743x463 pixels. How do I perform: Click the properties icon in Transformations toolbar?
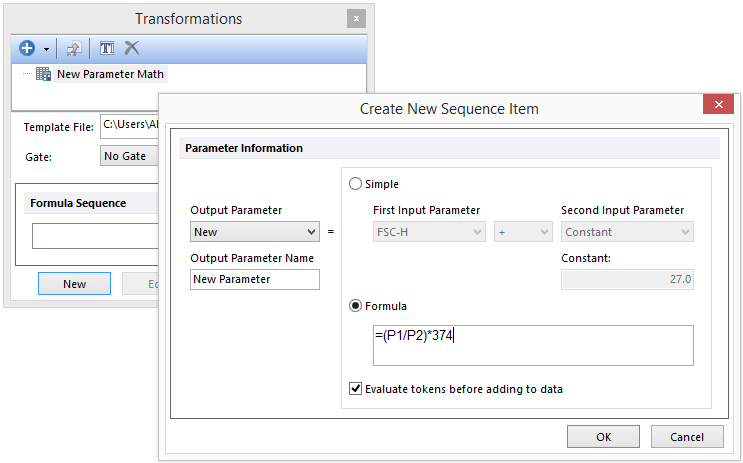tap(74, 48)
